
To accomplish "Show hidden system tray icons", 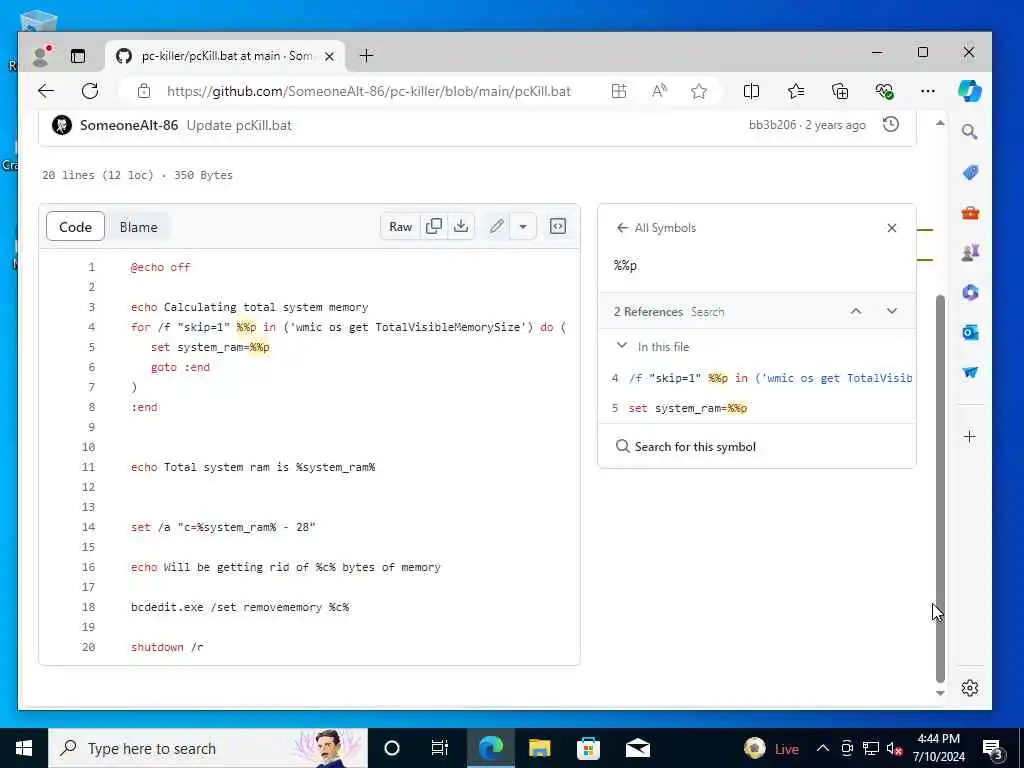I will click(823, 748).
